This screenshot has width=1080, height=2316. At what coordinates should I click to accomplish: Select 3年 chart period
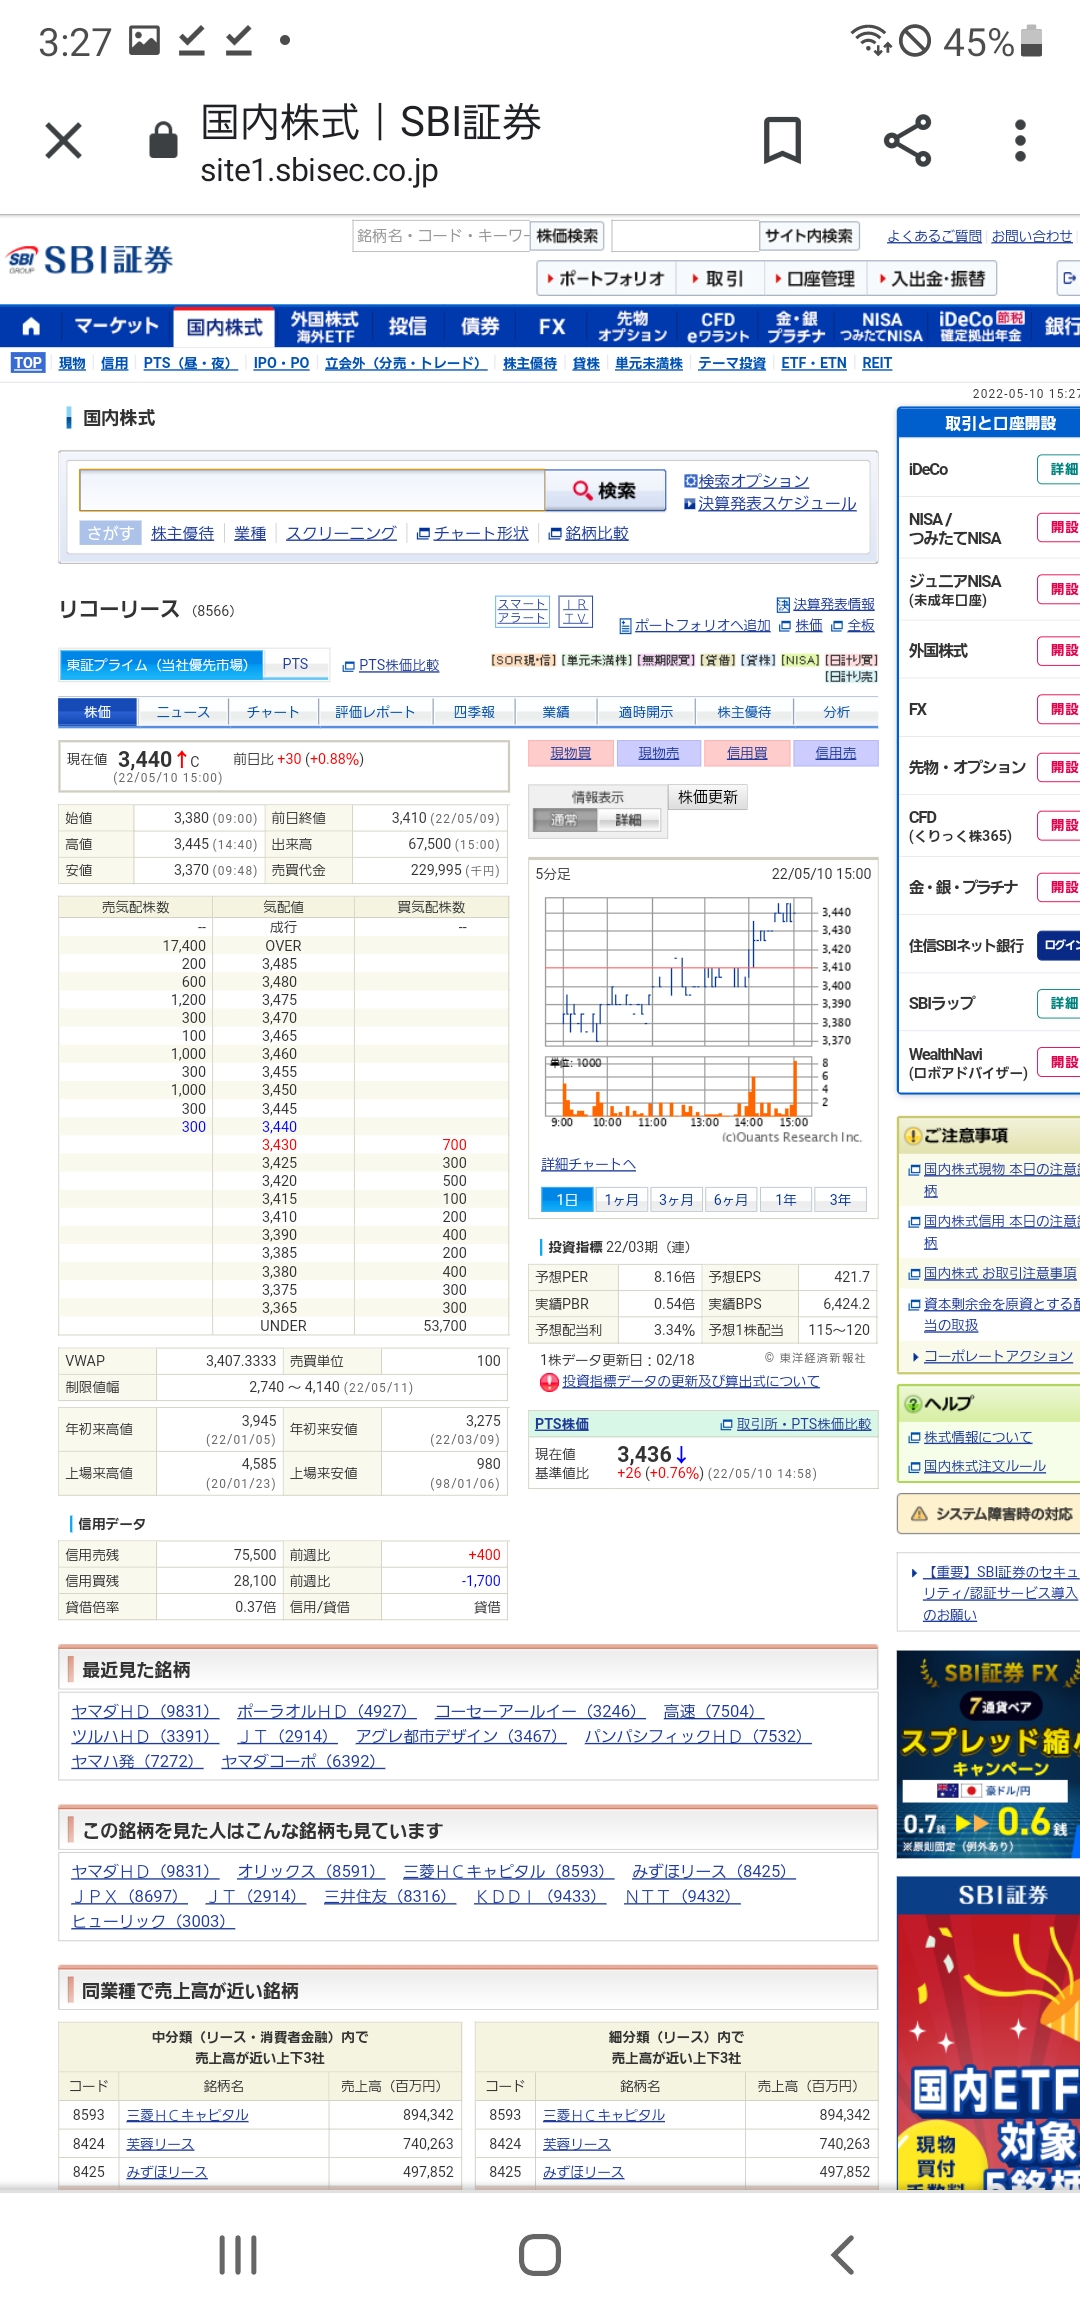pos(840,1199)
